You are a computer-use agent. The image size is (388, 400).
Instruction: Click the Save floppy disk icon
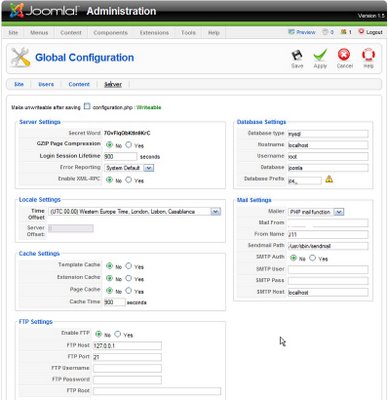(297, 55)
